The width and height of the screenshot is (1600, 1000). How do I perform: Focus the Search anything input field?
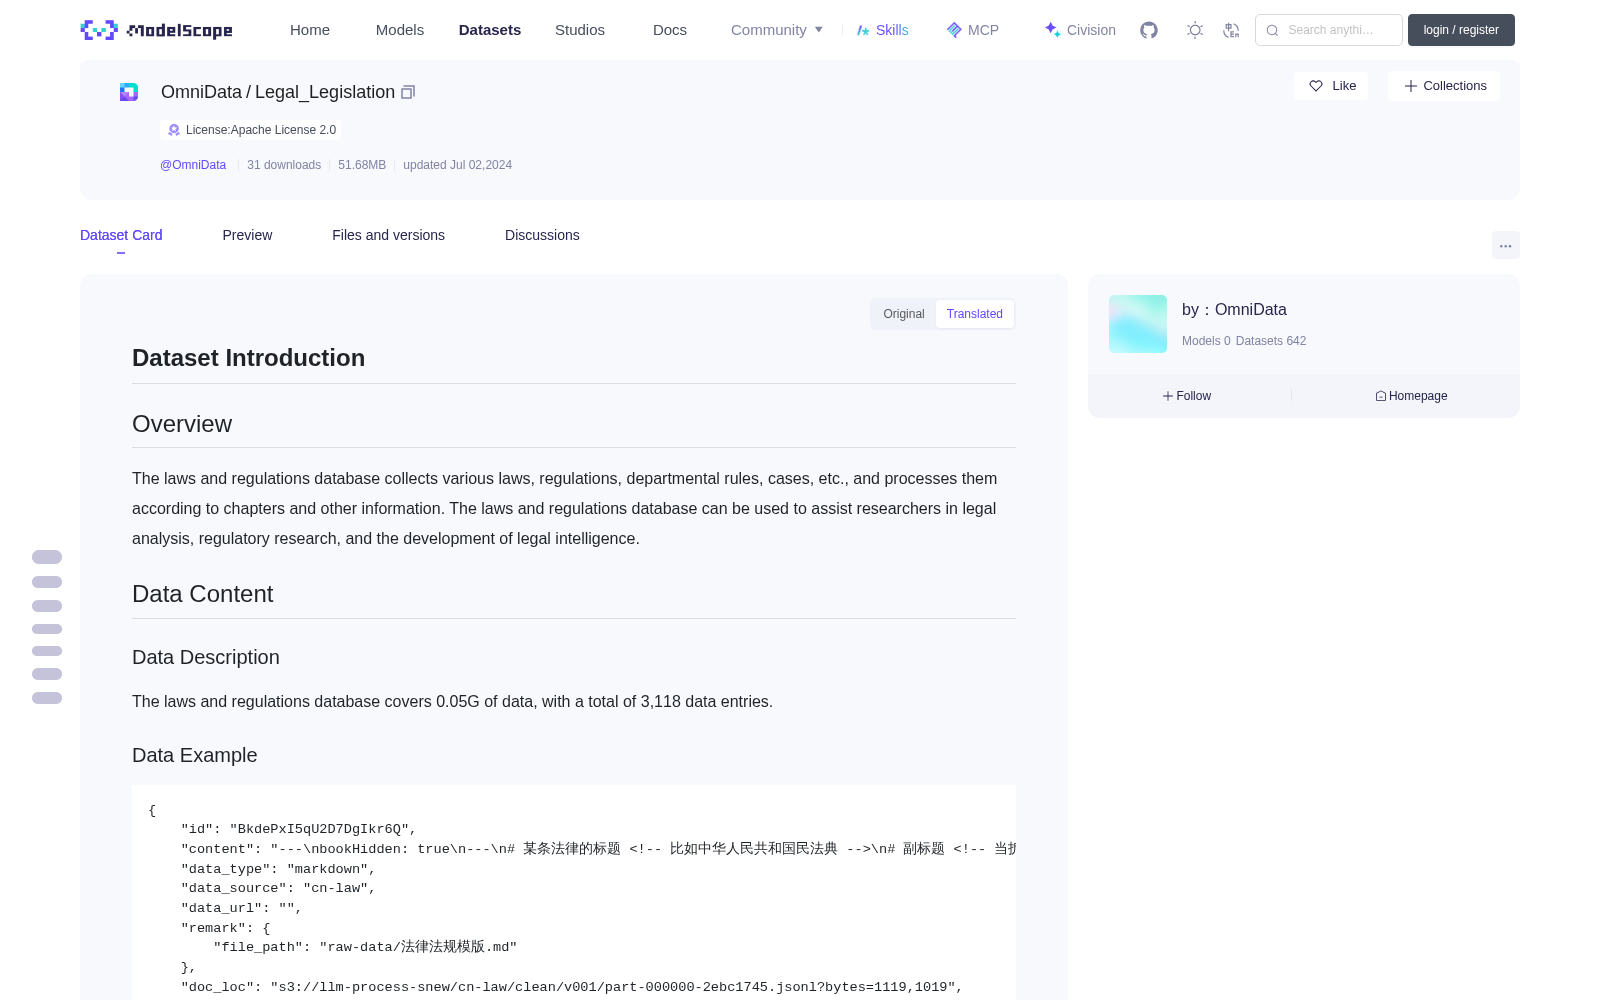tap(1329, 30)
